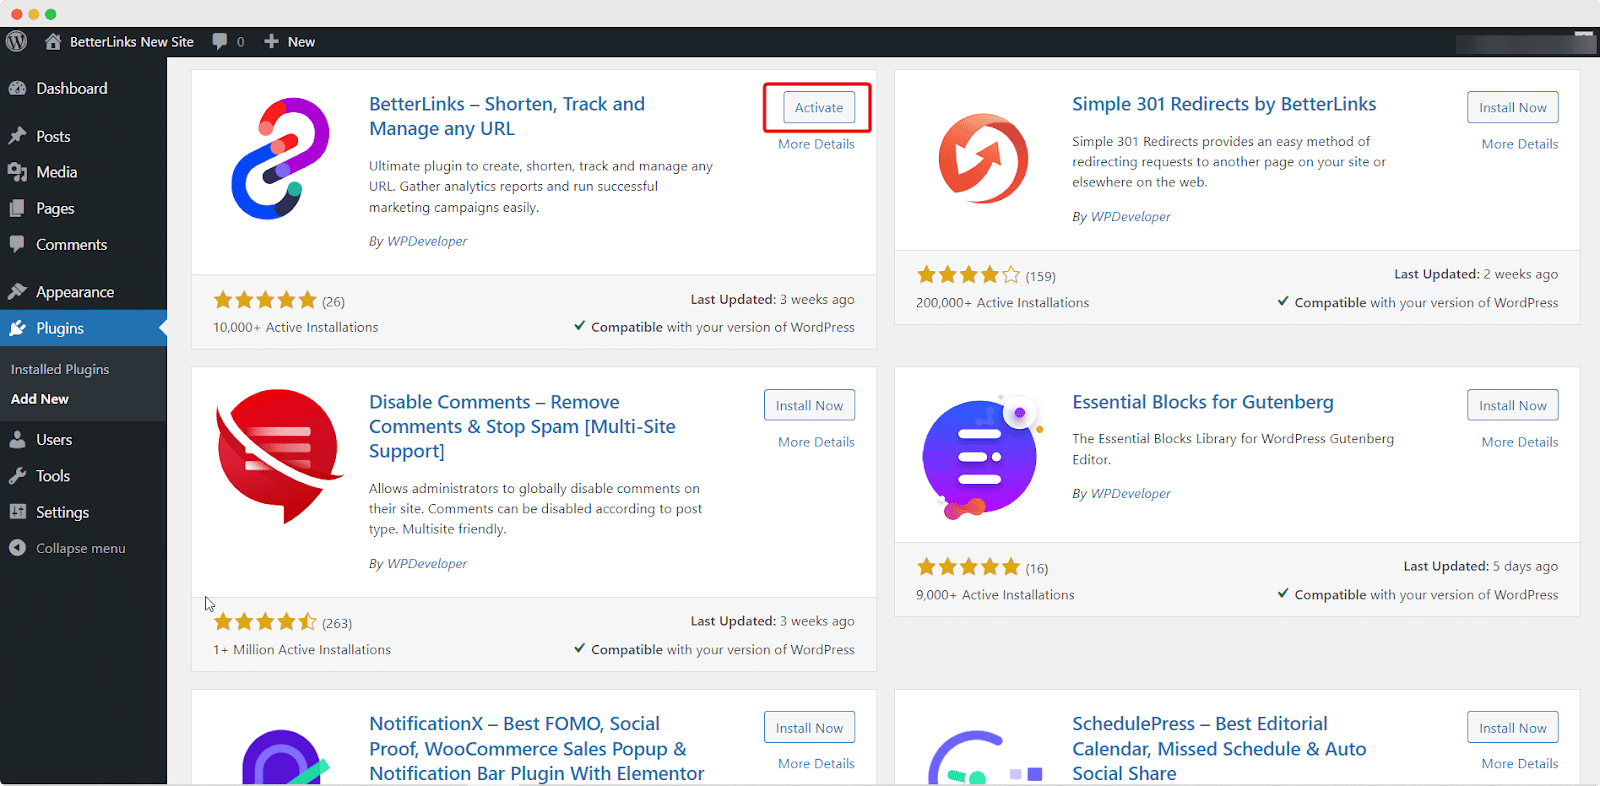Install Essential Blocks for Gutenberg
Viewport: 1600px width, 786px height.
[x=1512, y=405]
